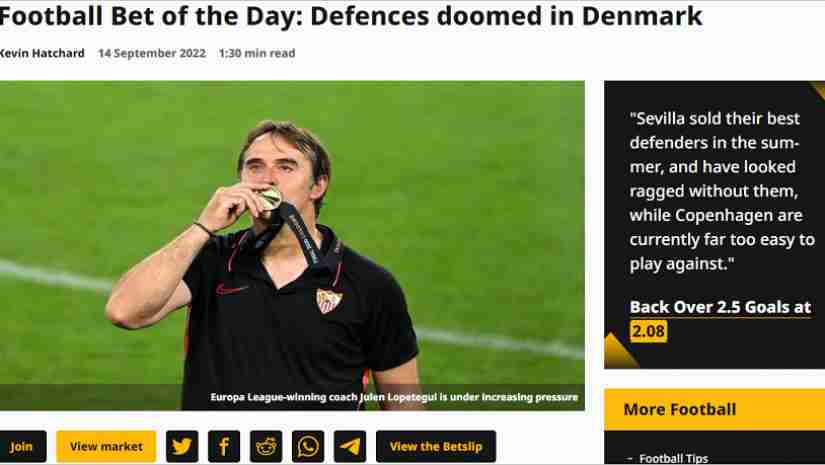825x465 pixels.
Task: Share article via WhatsApp
Action: click(x=308, y=446)
